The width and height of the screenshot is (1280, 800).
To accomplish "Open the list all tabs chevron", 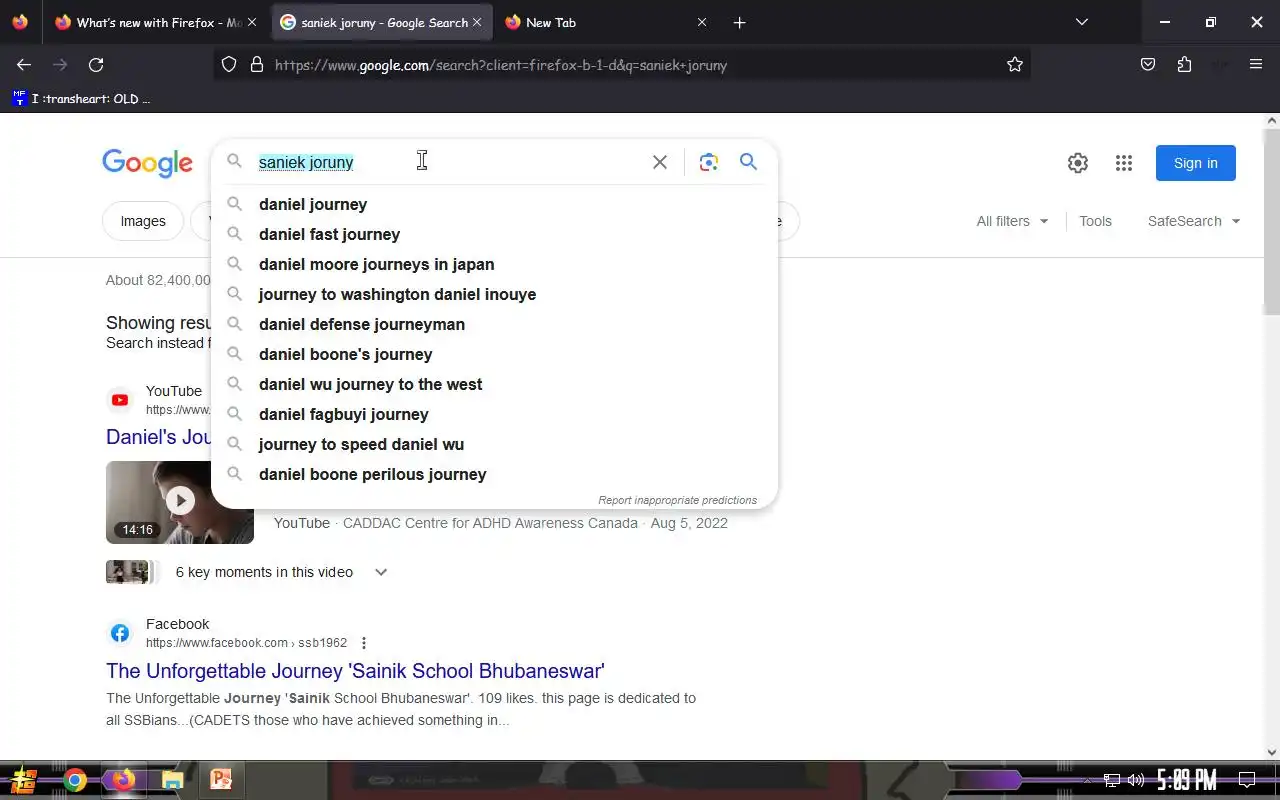I will pyautogui.click(x=1082, y=22).
